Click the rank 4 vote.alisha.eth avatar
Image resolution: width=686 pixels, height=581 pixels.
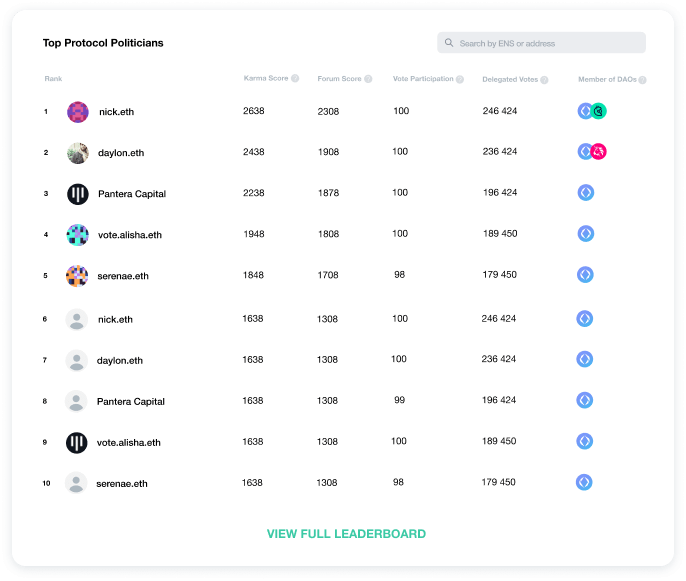click(78, 235)
